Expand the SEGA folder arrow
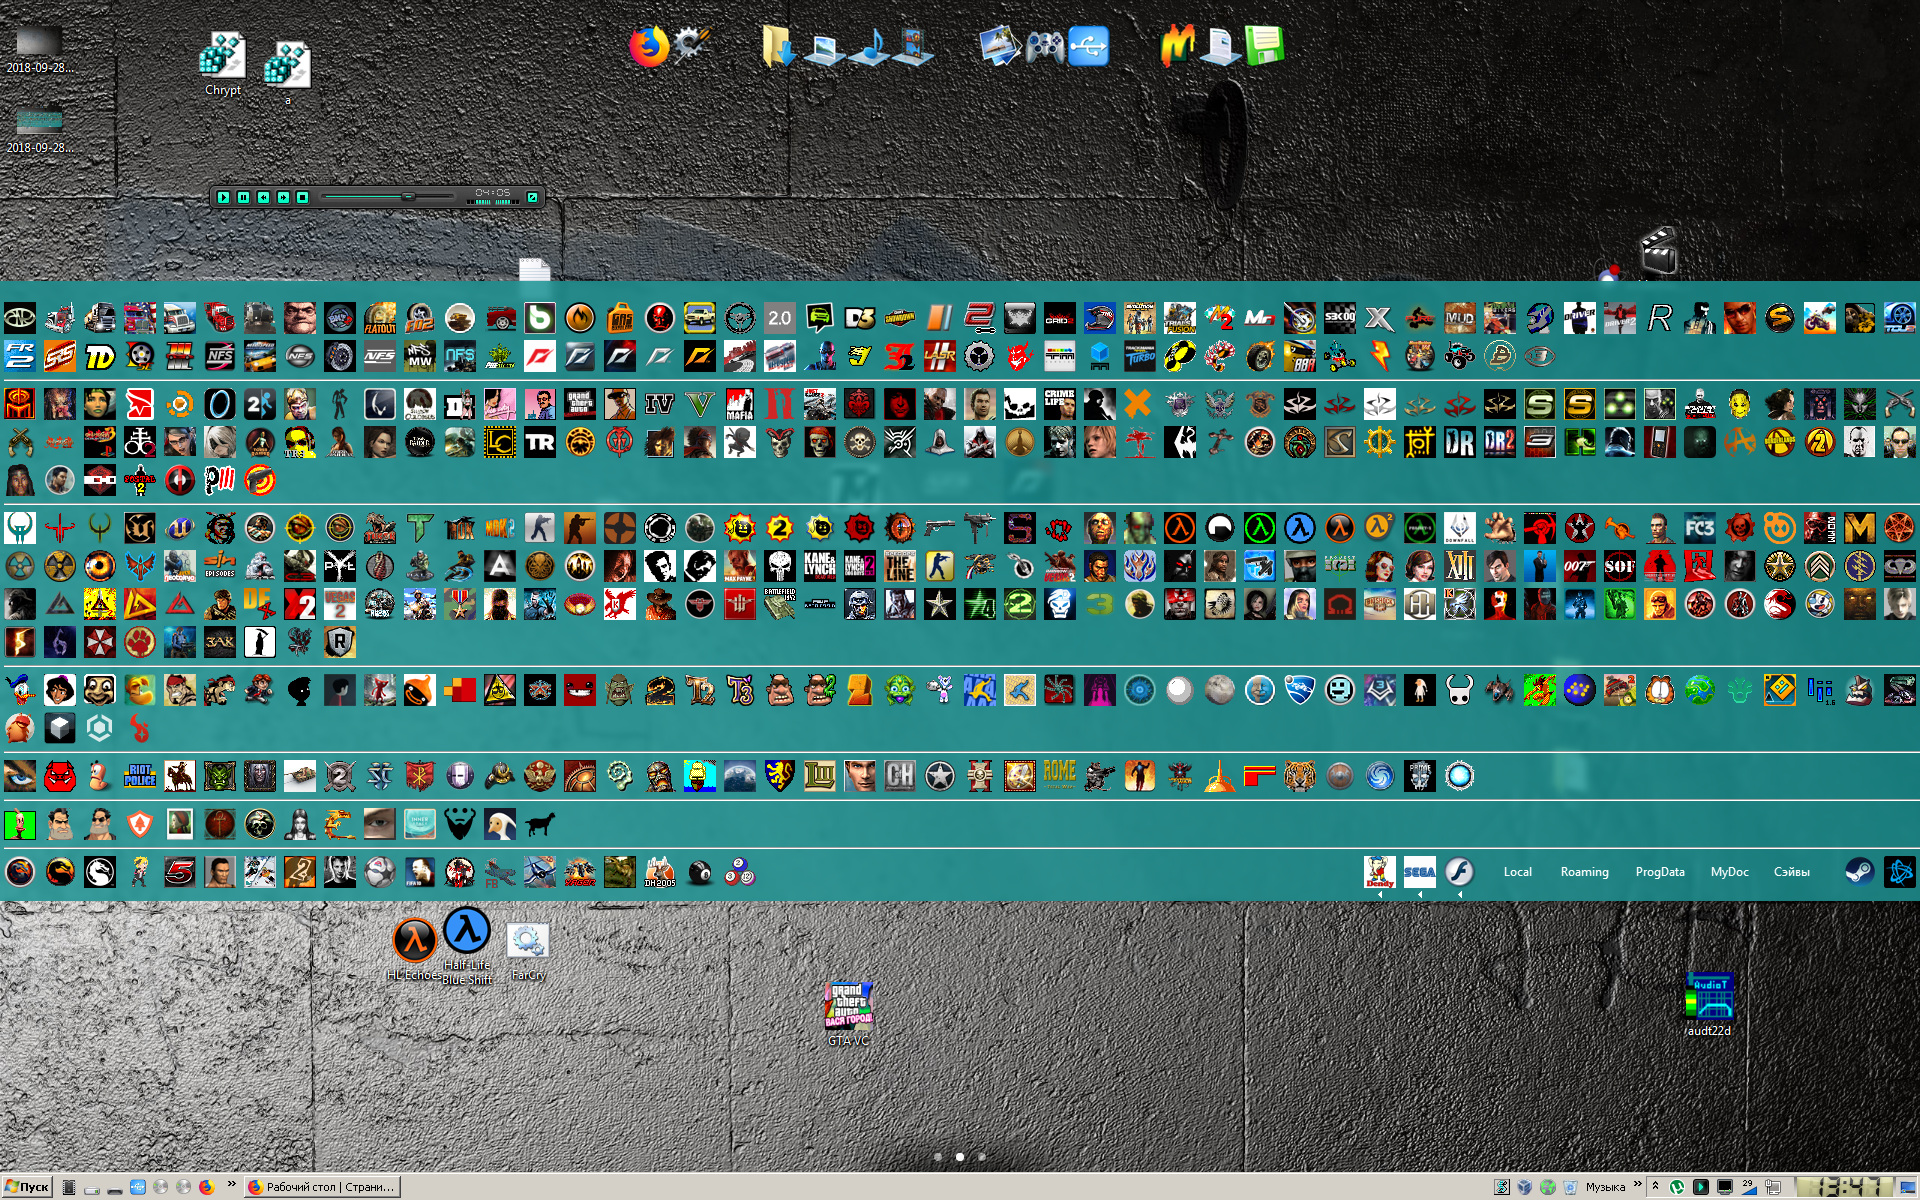 point(1420,895)
